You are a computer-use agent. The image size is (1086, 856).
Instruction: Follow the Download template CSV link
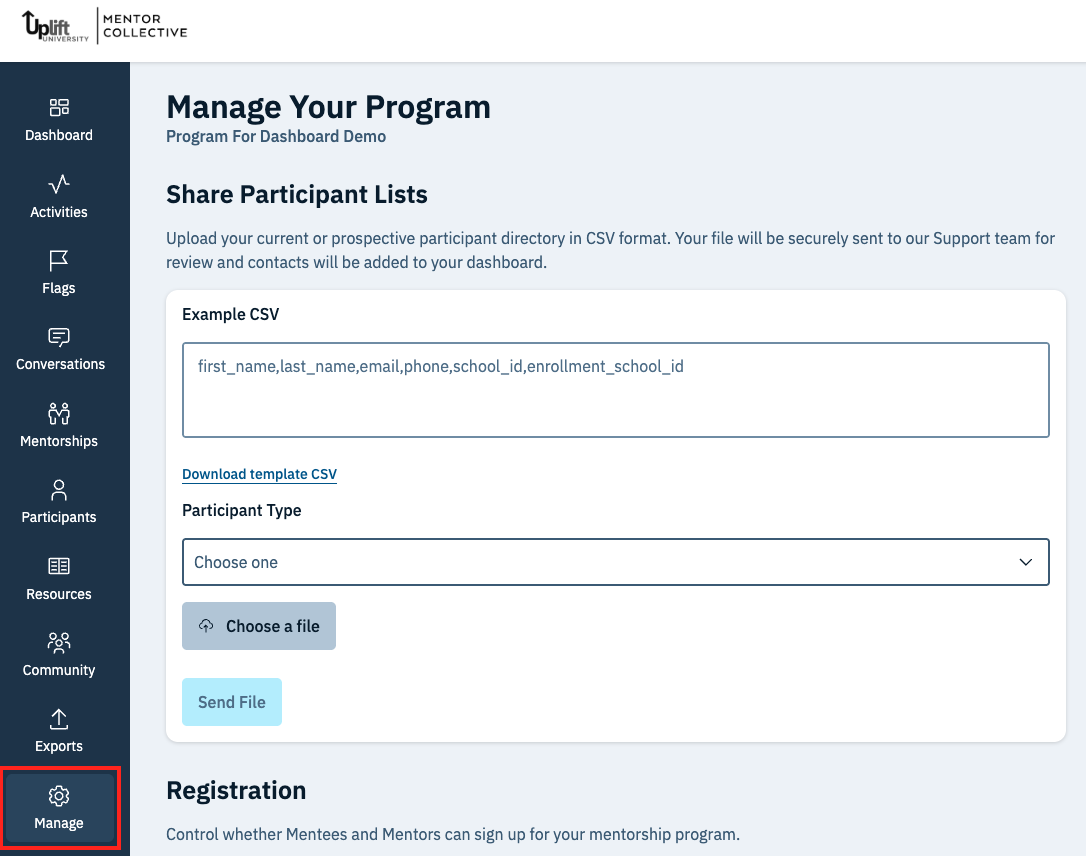[x=259, y=474]
